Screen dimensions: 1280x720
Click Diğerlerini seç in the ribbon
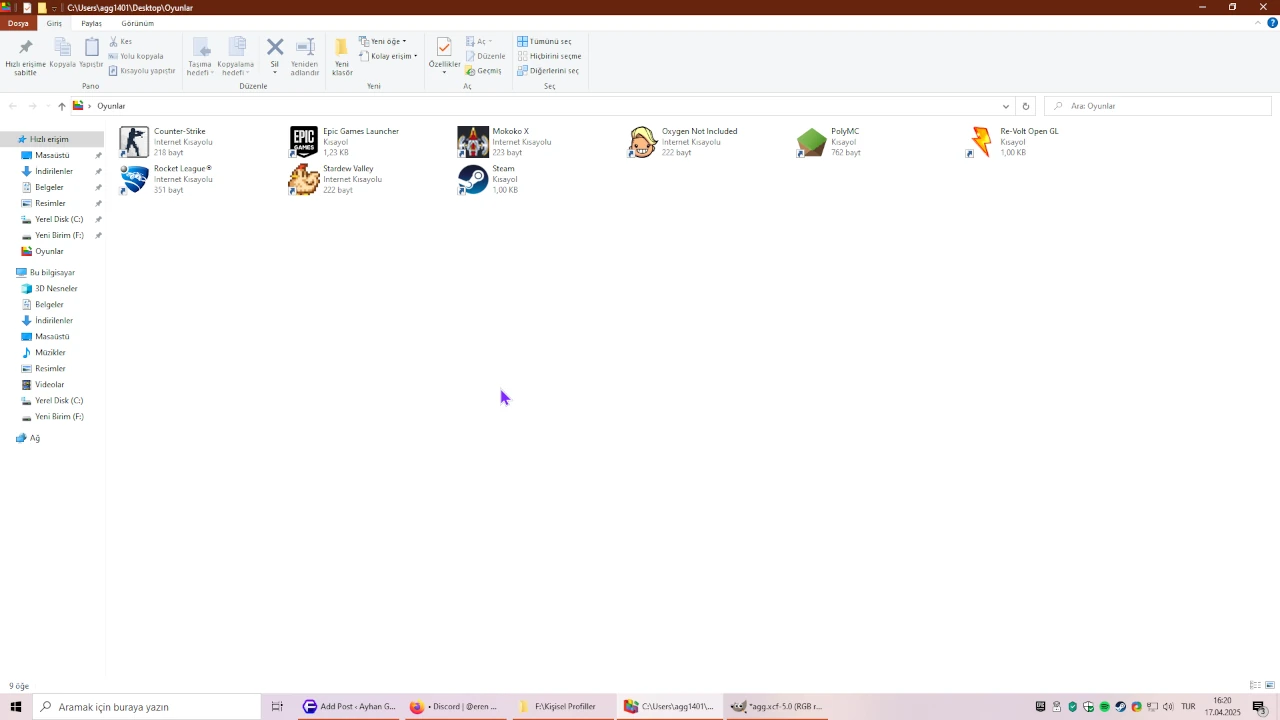[x=548, y=71]
